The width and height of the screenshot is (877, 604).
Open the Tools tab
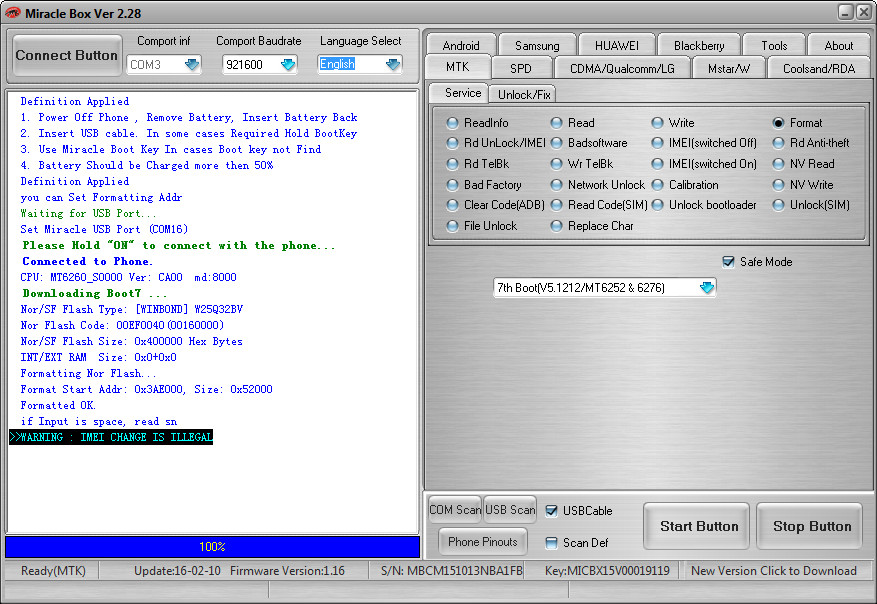[774, 45]
